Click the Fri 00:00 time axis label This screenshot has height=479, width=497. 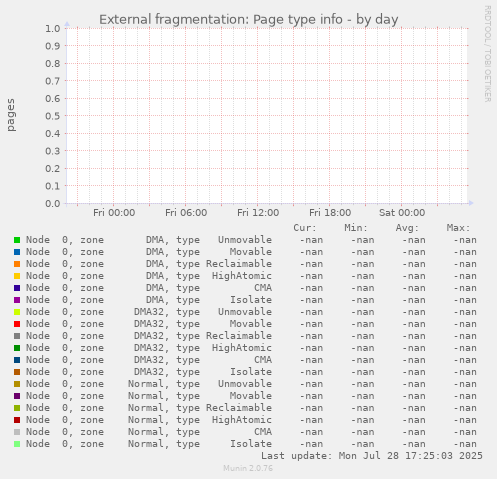[114, 213]
